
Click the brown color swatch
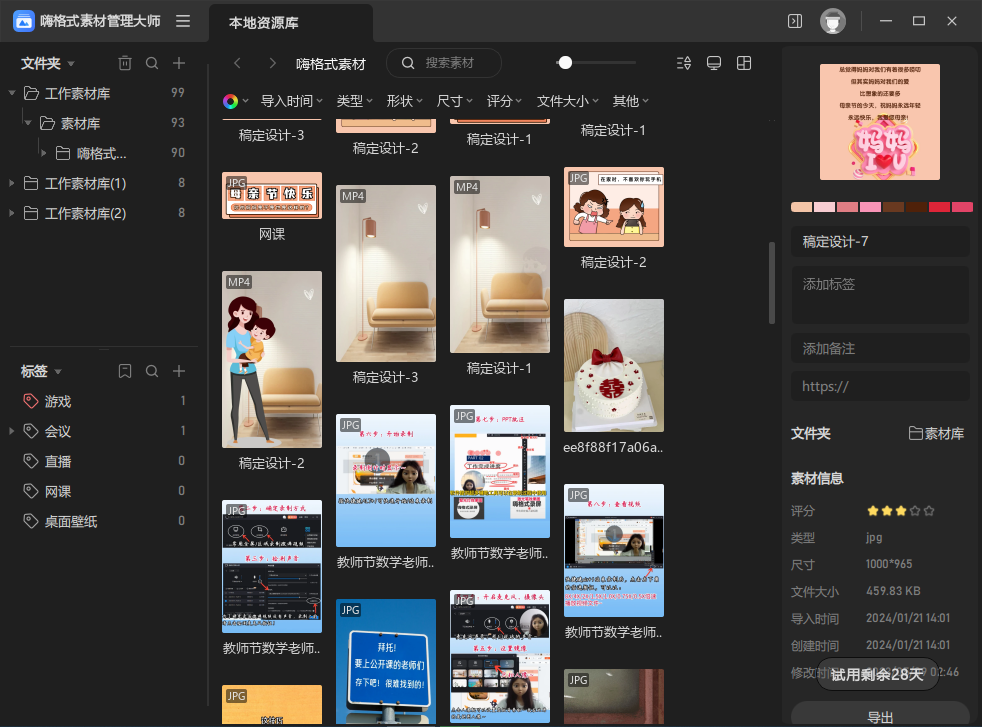893,207
